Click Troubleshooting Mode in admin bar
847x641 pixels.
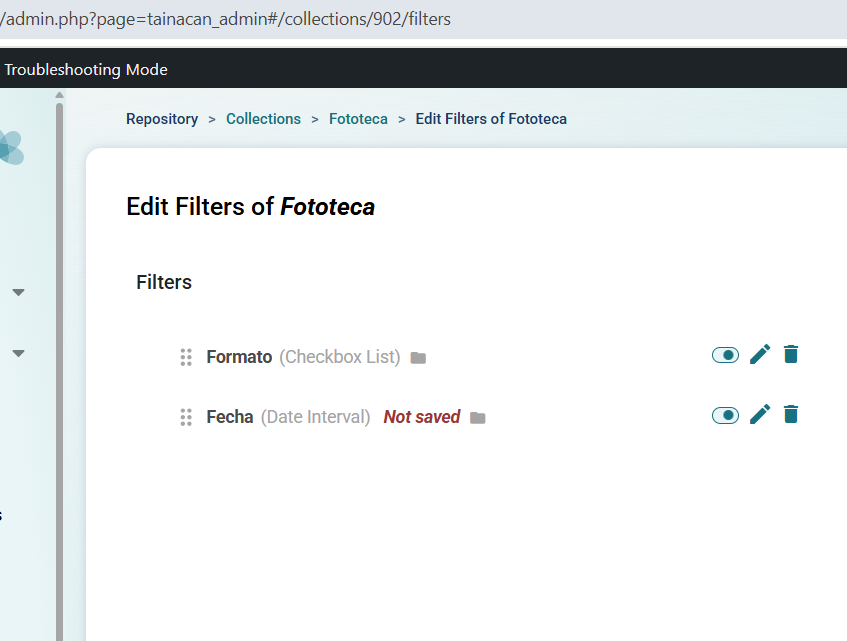coord(86,70)
